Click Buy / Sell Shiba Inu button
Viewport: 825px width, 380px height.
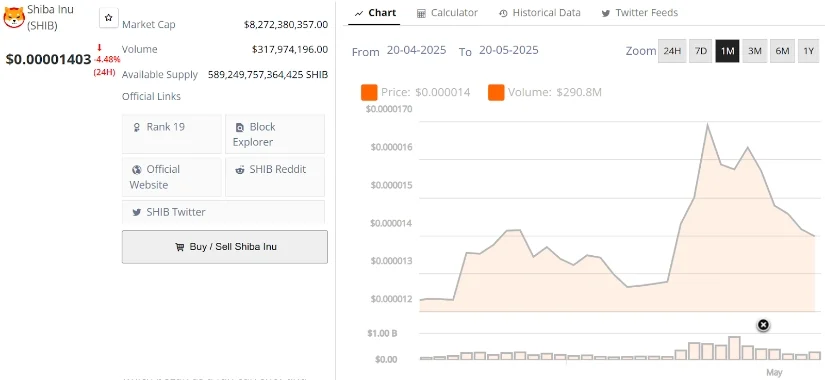[x=225, y=247]
